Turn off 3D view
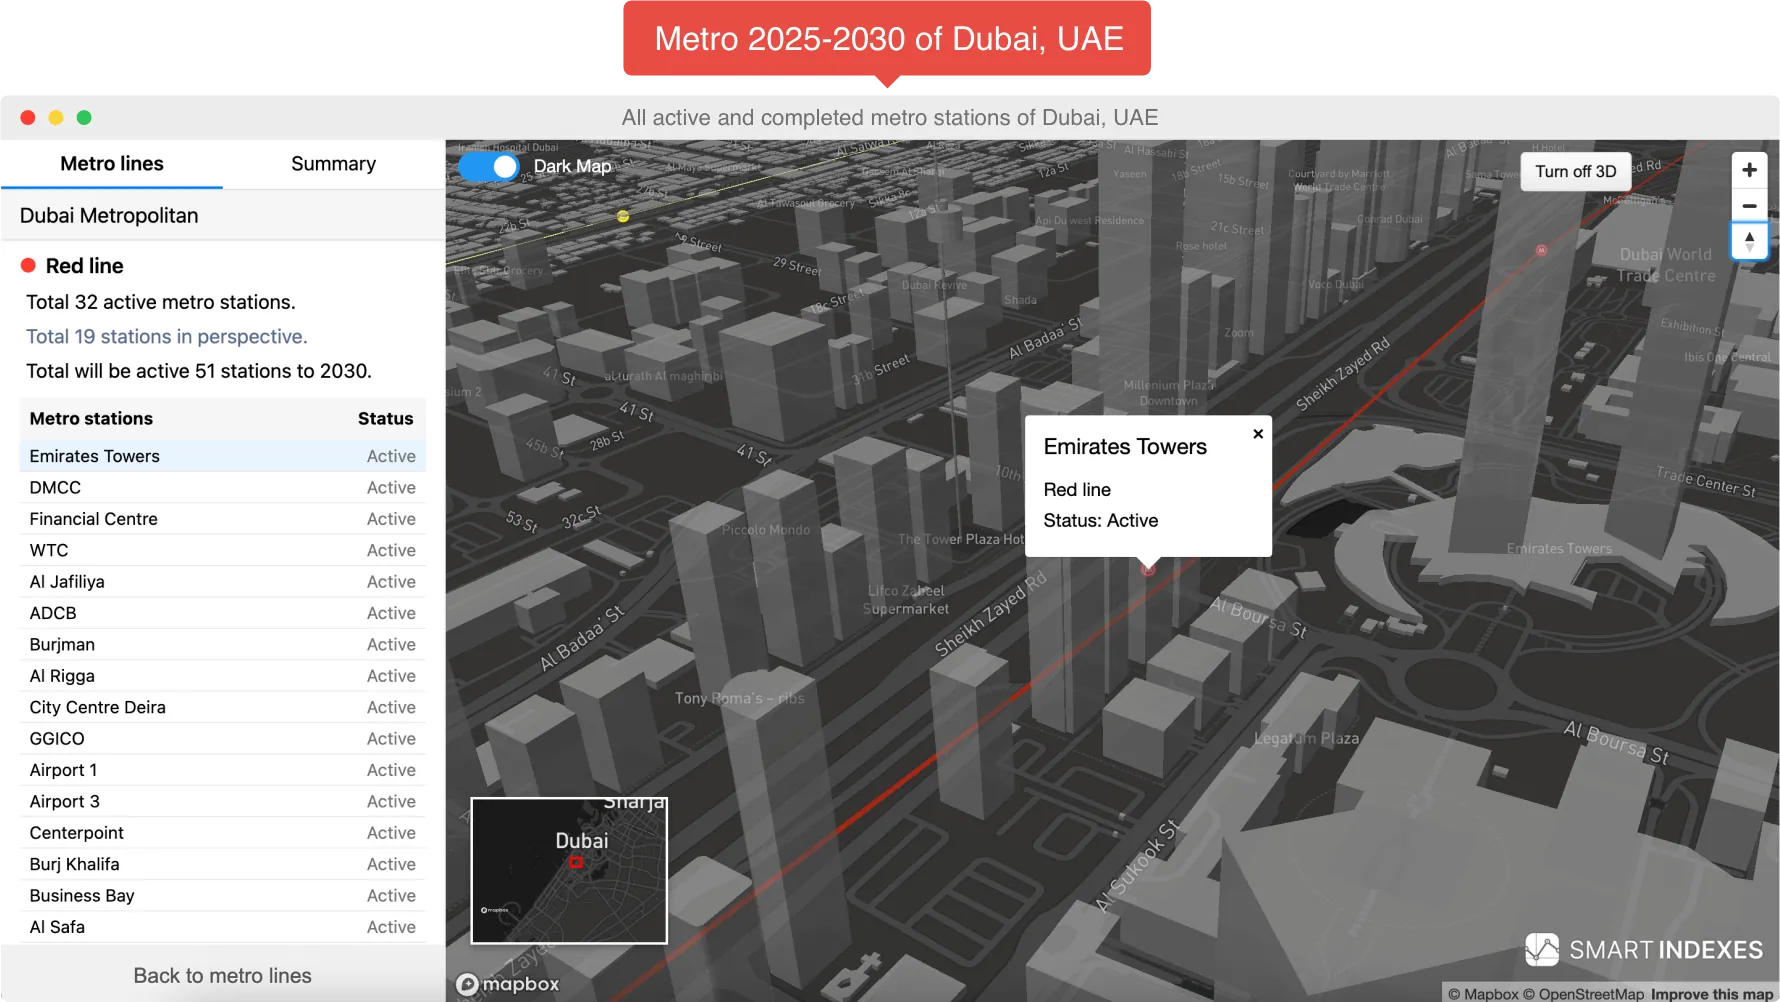The height and width of the screenshot is (1002, 1780). pyautogui.click(x=1575, y=171)
